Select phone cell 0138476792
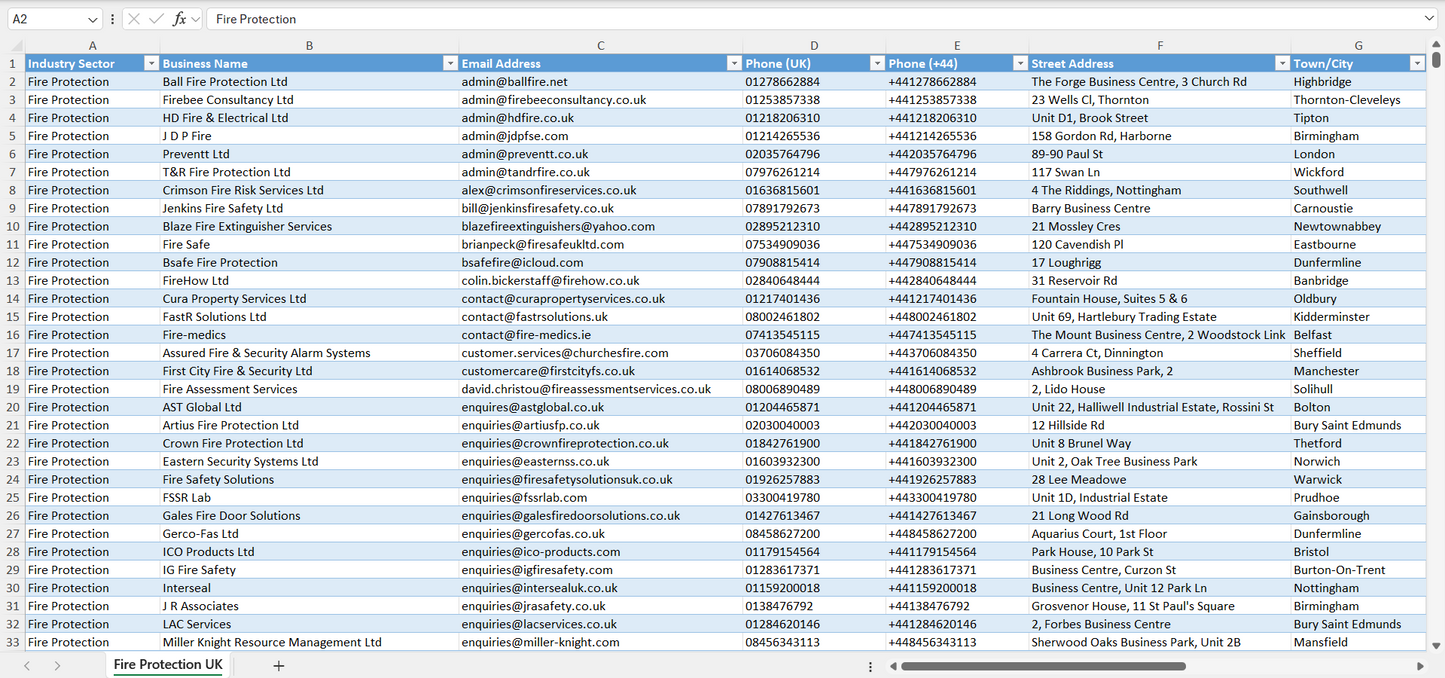 (x=815, y=606)
